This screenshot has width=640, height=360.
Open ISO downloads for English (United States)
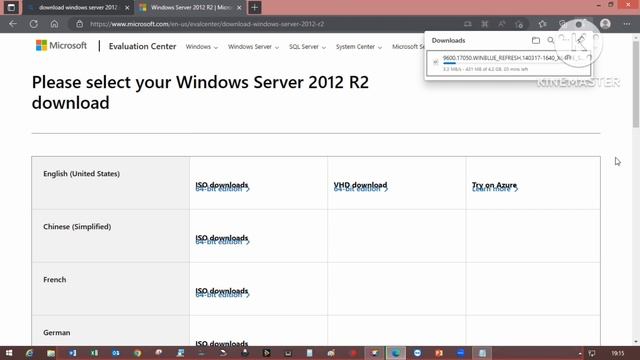222,186
